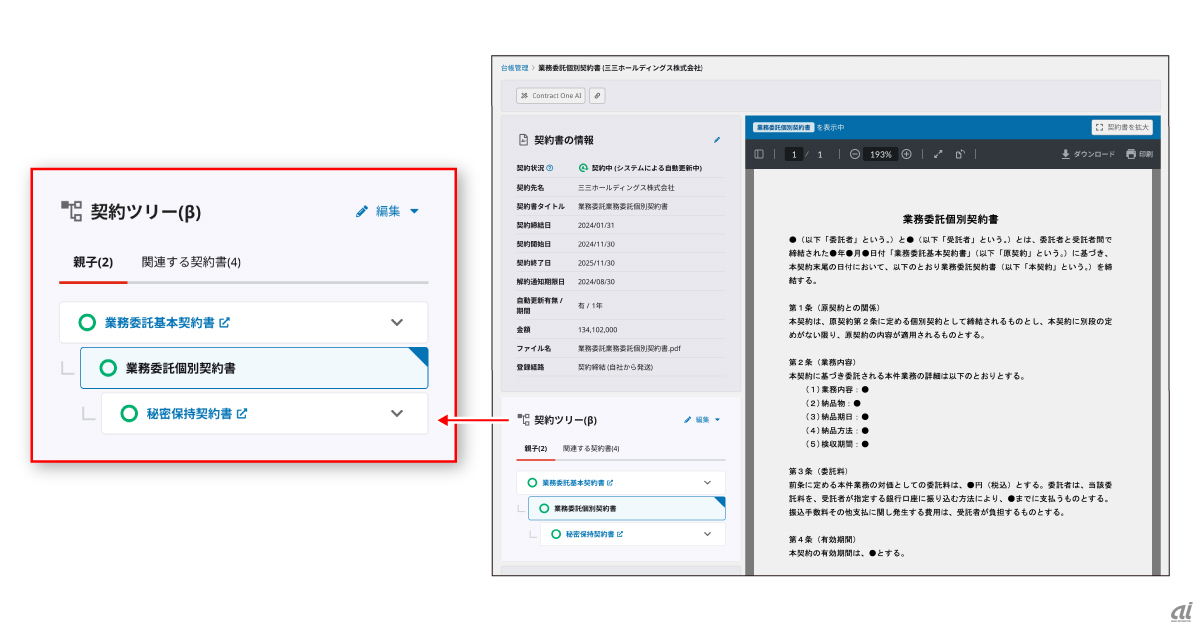Download the contract via ダウンロード

(1088, 154)
